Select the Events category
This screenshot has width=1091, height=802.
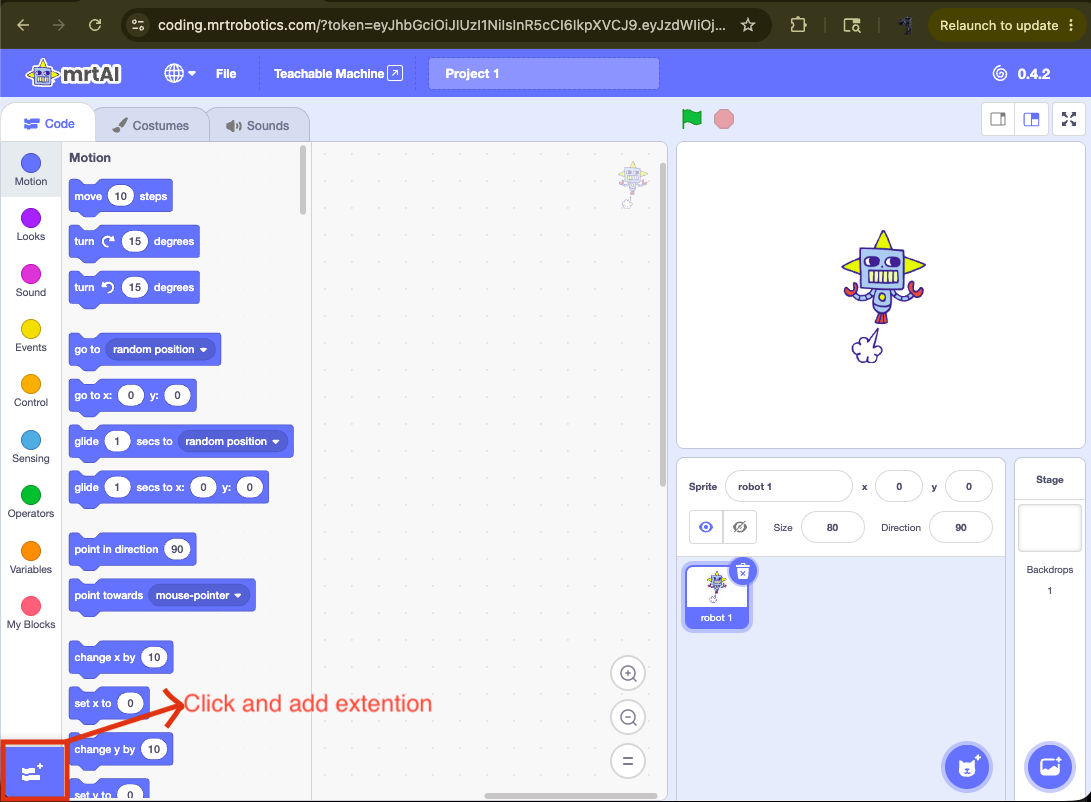[31, 335]
